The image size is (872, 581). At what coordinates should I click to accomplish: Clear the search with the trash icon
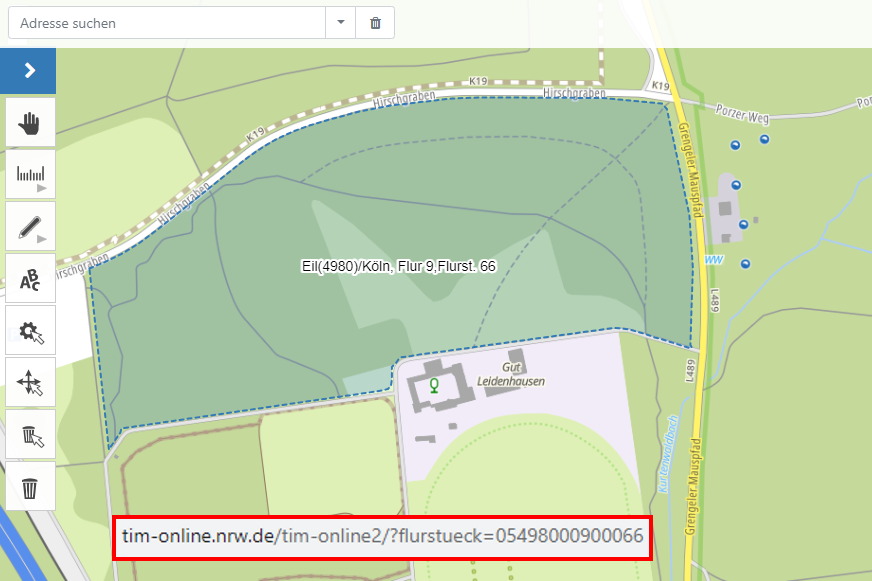pyautogui.click(x=375, y=23)
